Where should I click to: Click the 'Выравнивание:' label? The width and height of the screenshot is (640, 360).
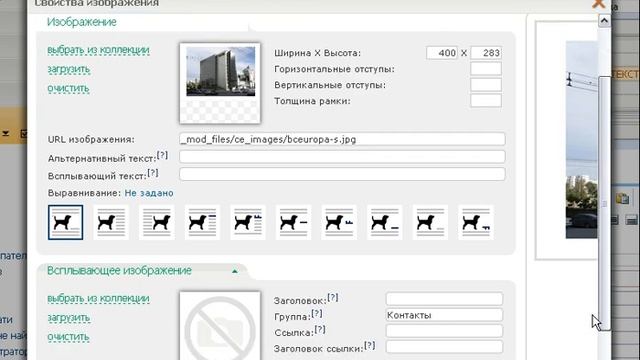pyautogui.click(x=84, y=193)
